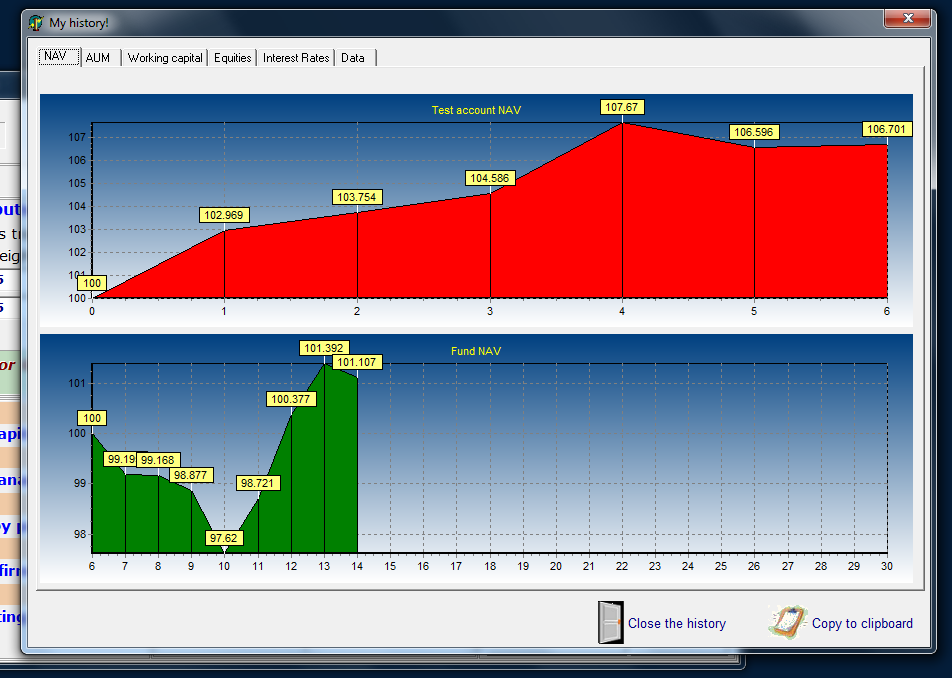952x678 pixels.
Task: Click the clipboard icon beside Copy to clipboard
Action: pos(788,622)
